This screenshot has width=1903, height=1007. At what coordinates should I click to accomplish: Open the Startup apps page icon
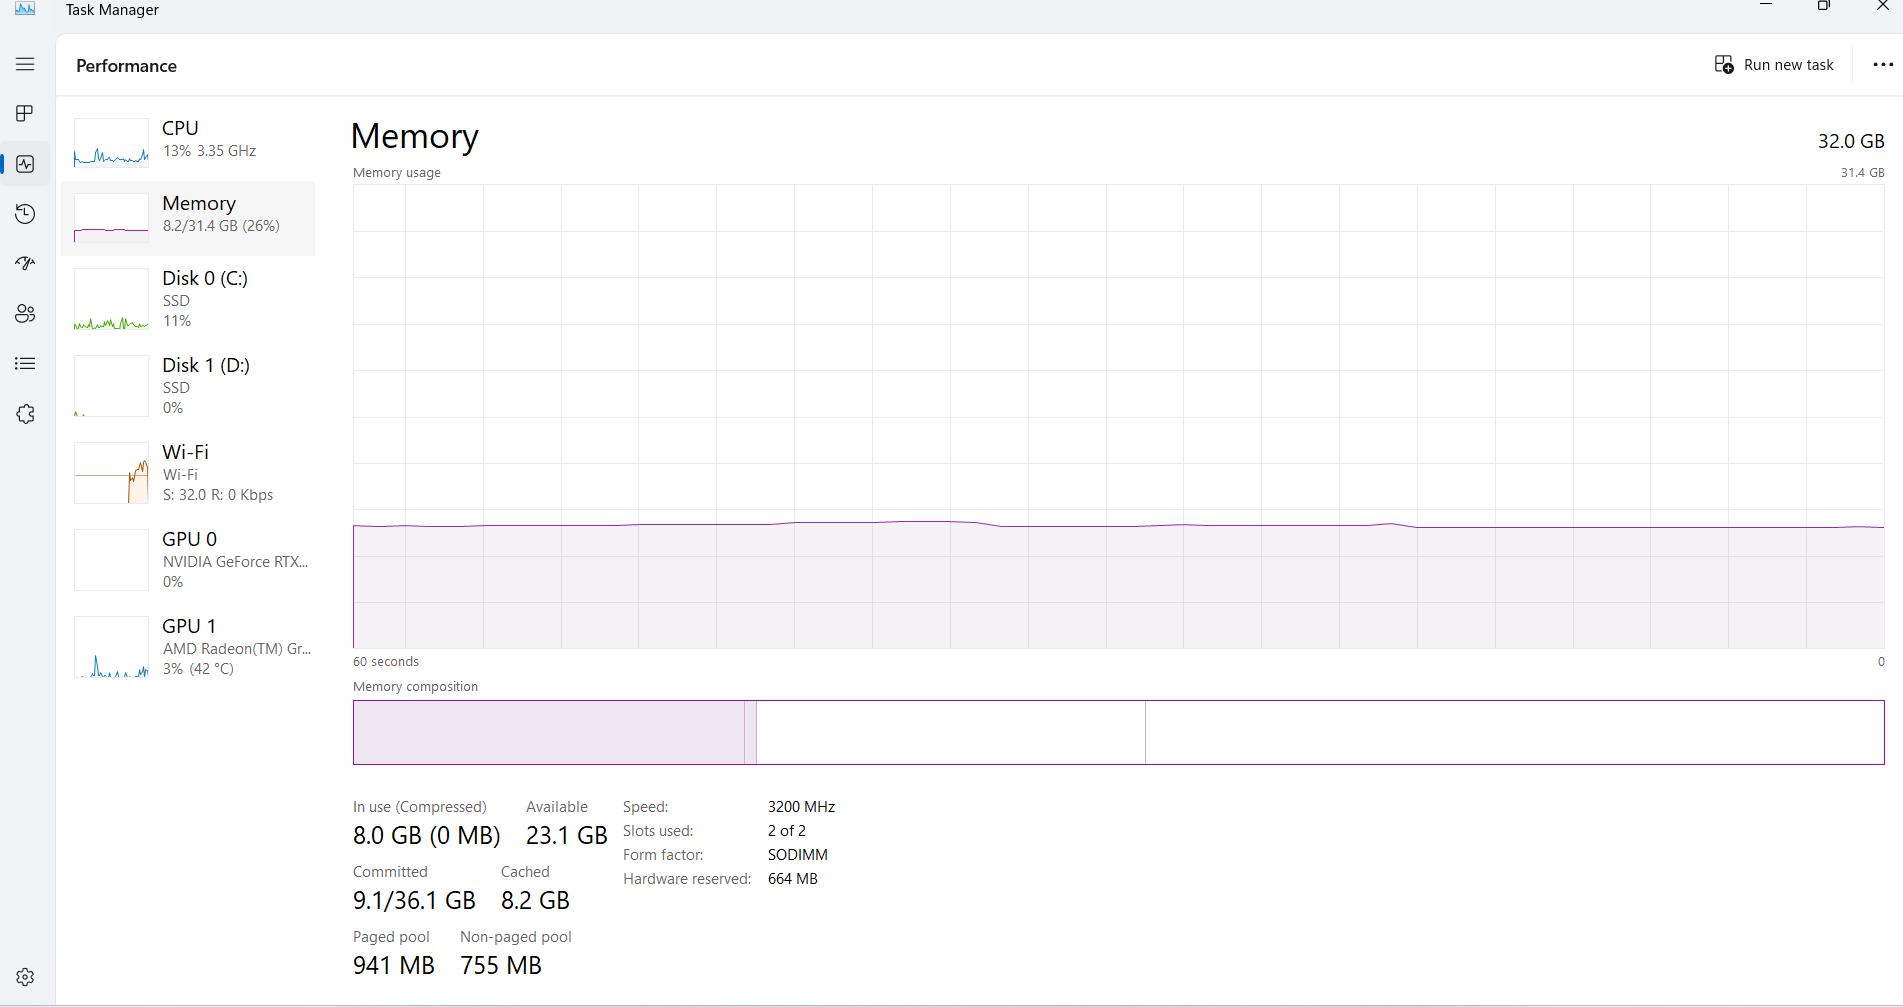point(25,263)
